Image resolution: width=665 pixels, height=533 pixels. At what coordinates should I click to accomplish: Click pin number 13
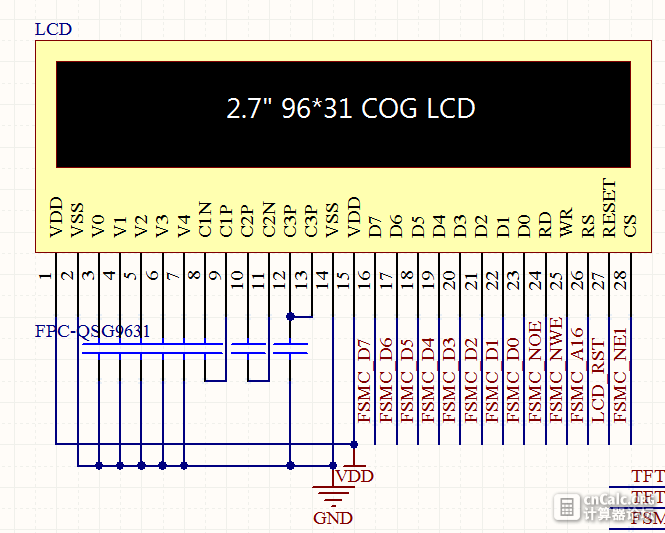click(301, 280)
